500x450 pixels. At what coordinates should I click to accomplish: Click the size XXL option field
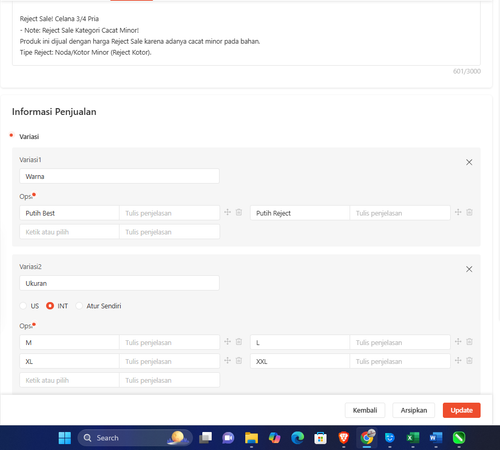click(300, 361)
